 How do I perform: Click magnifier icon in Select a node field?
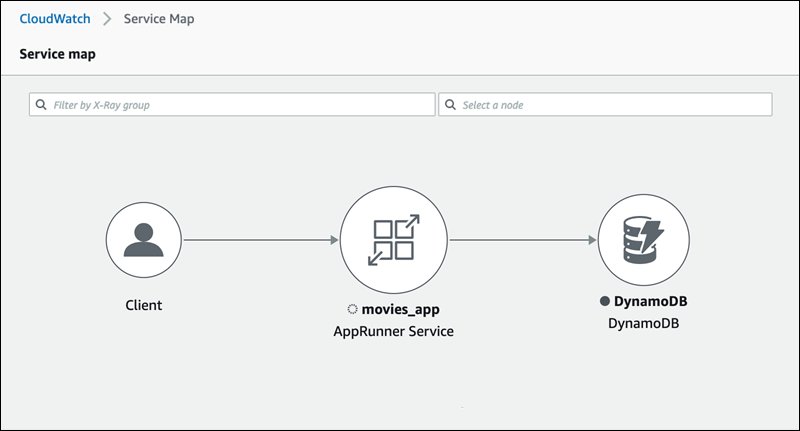450,105
